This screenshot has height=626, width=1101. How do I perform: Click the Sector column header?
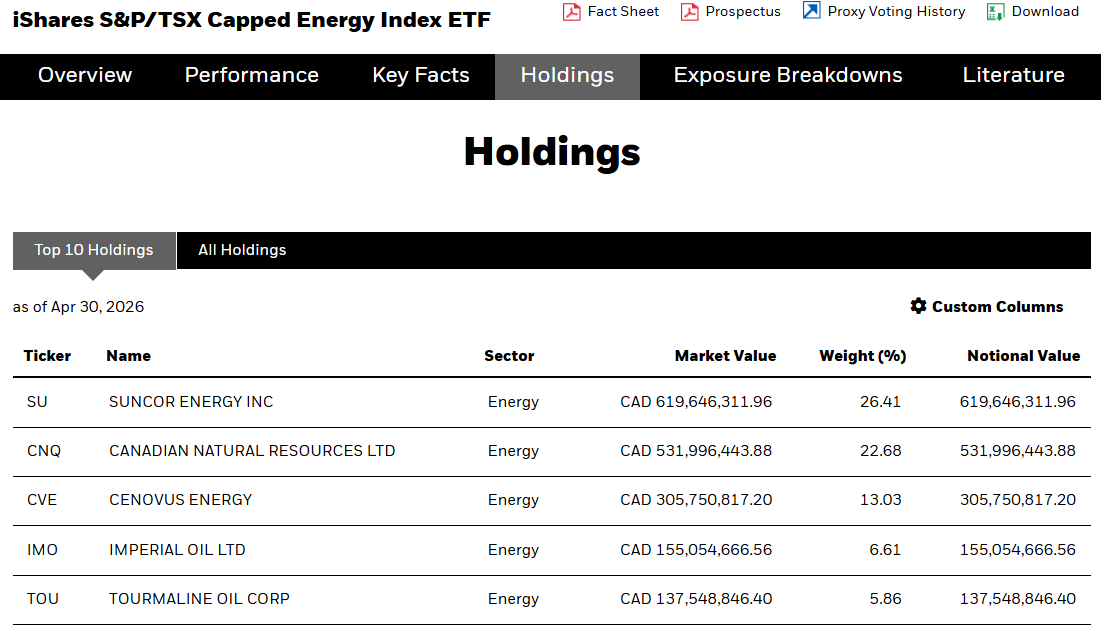point(509,356)
